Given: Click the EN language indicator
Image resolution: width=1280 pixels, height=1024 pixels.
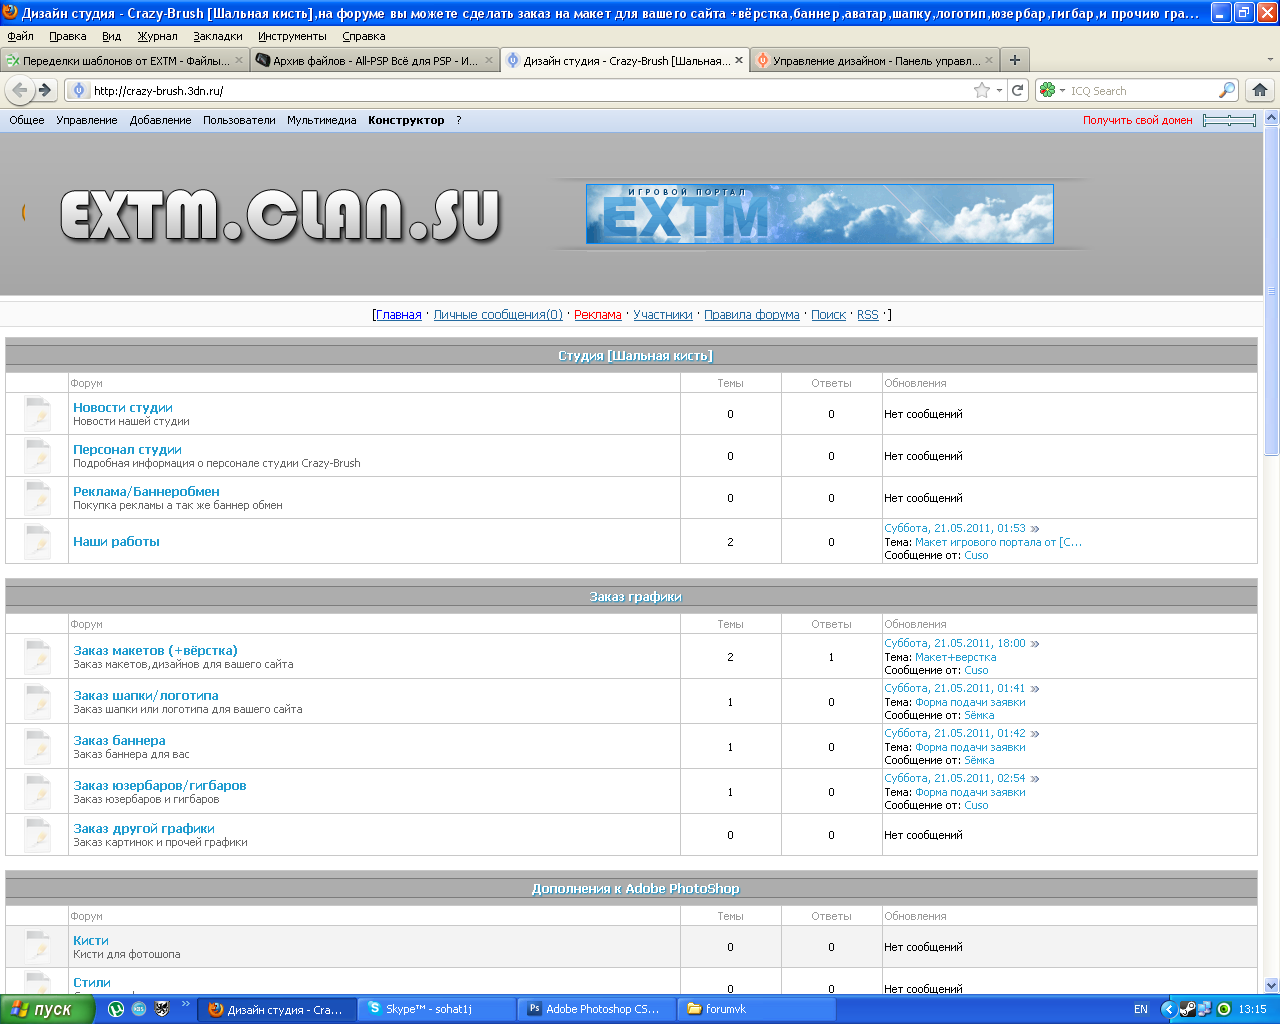Looking at the screenshot, I should pyautogui.click(x=1141, y=1009).
